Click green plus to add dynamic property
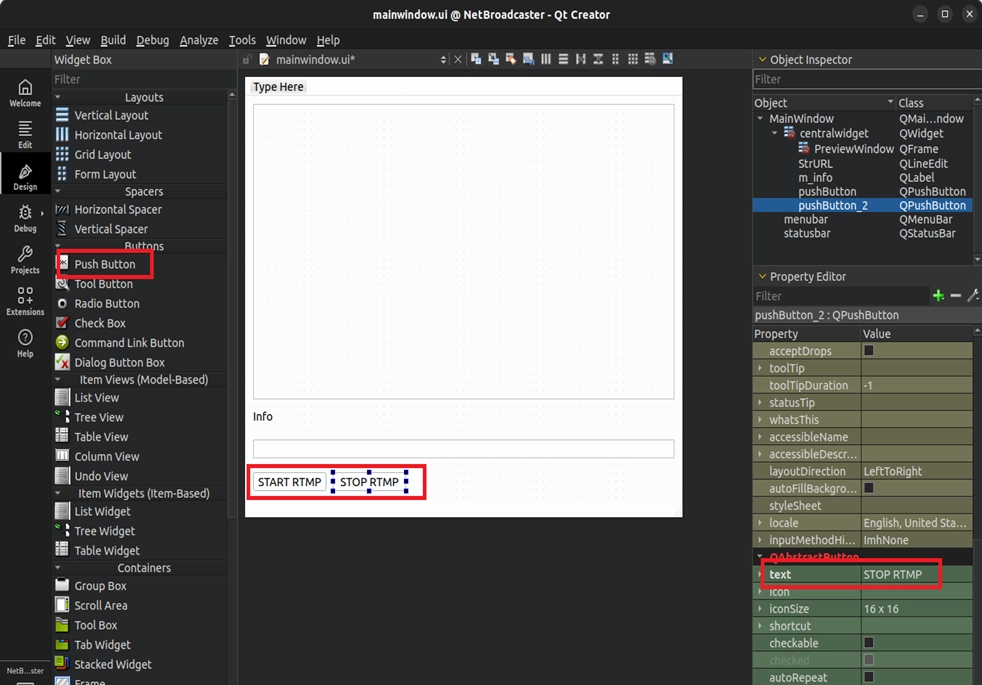The width and height of the screenshot is (982, 685). pos(938,296)
